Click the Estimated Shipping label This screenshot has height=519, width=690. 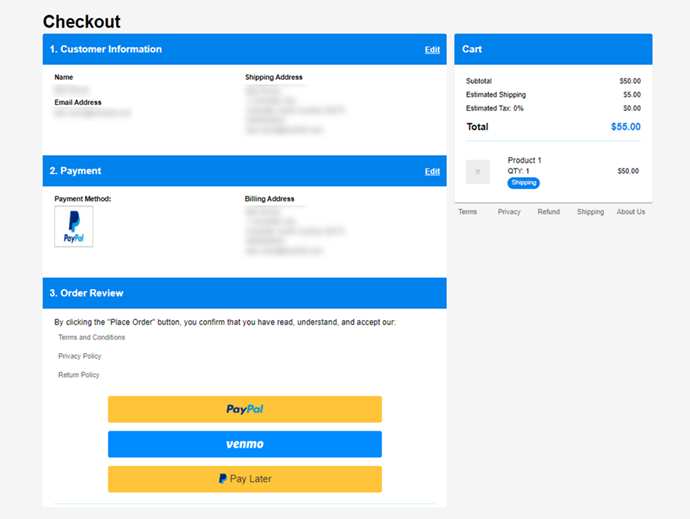pyautogui.click(x=496, y=95)
